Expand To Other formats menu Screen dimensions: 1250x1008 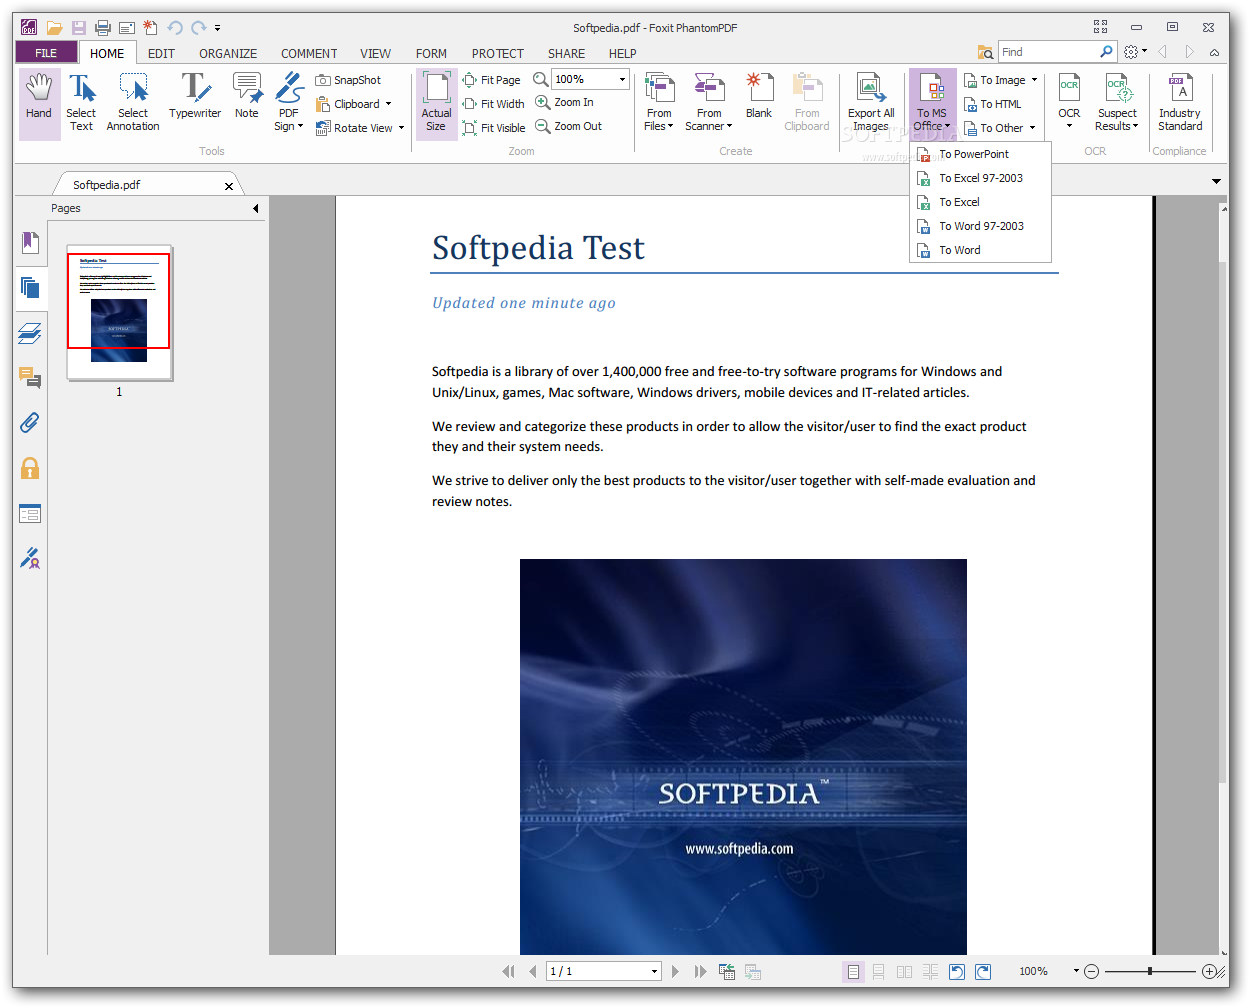1032,128
